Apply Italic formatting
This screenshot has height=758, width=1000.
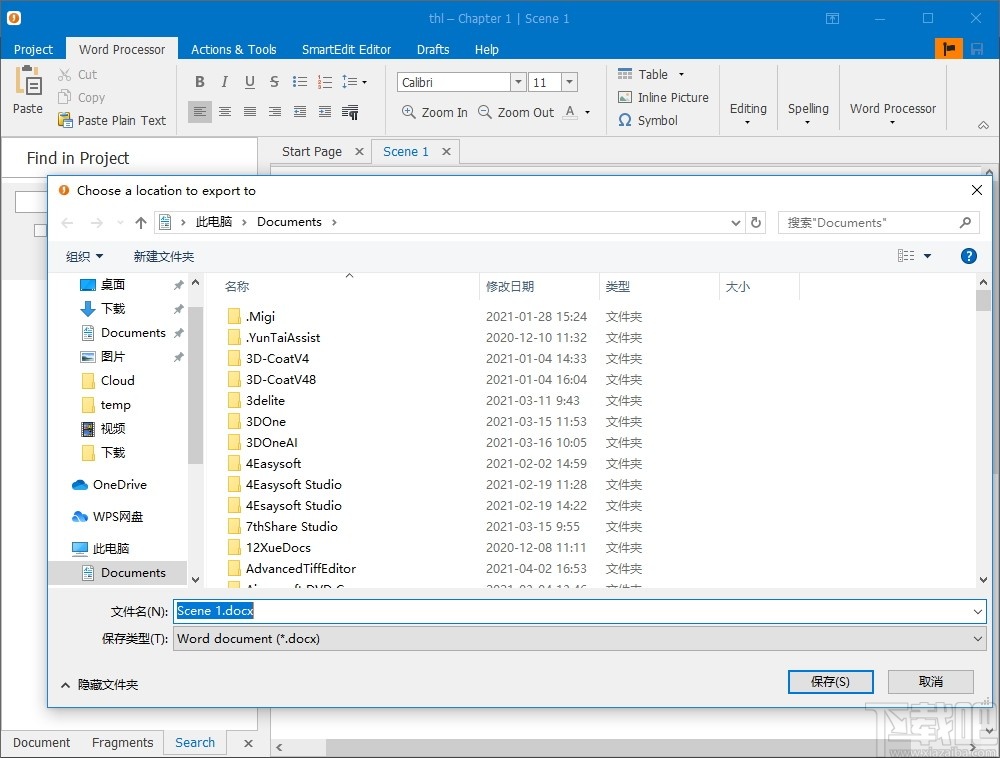pos(224,81)
